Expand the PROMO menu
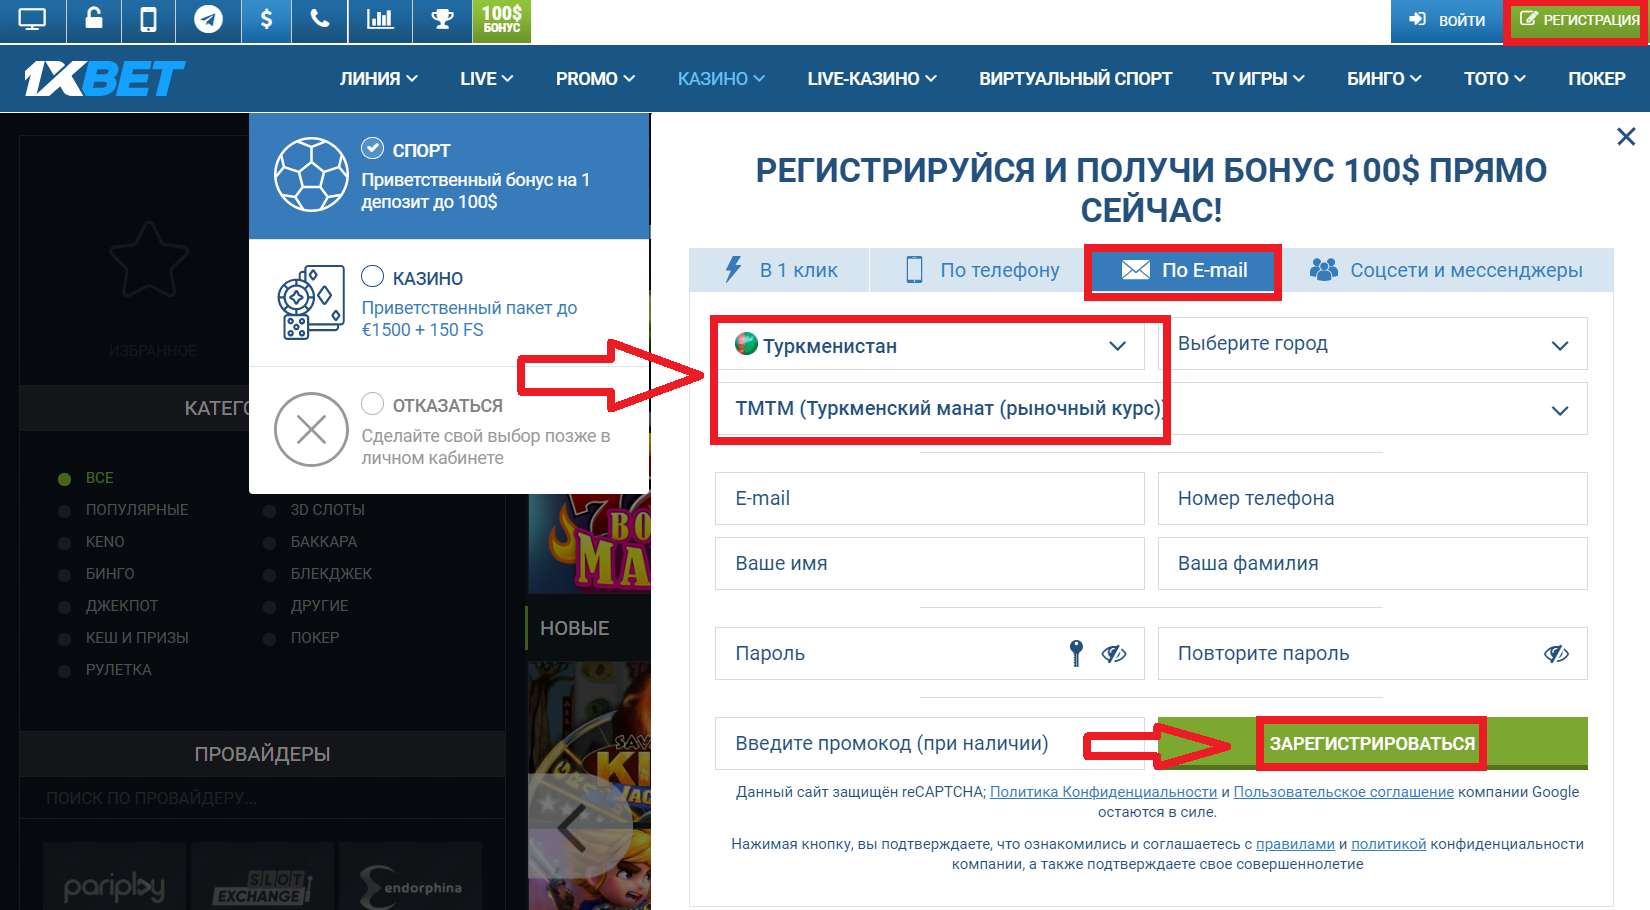The height and width of the screenshot is (910, 1650). pyautogui.click(x=595, y=79)
